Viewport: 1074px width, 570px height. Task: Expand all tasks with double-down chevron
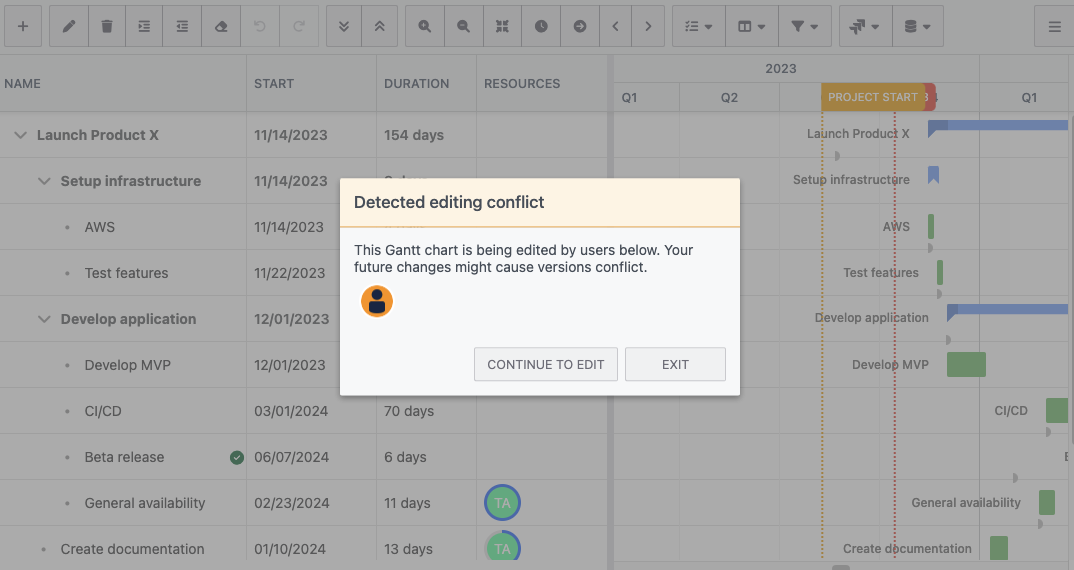345,27
